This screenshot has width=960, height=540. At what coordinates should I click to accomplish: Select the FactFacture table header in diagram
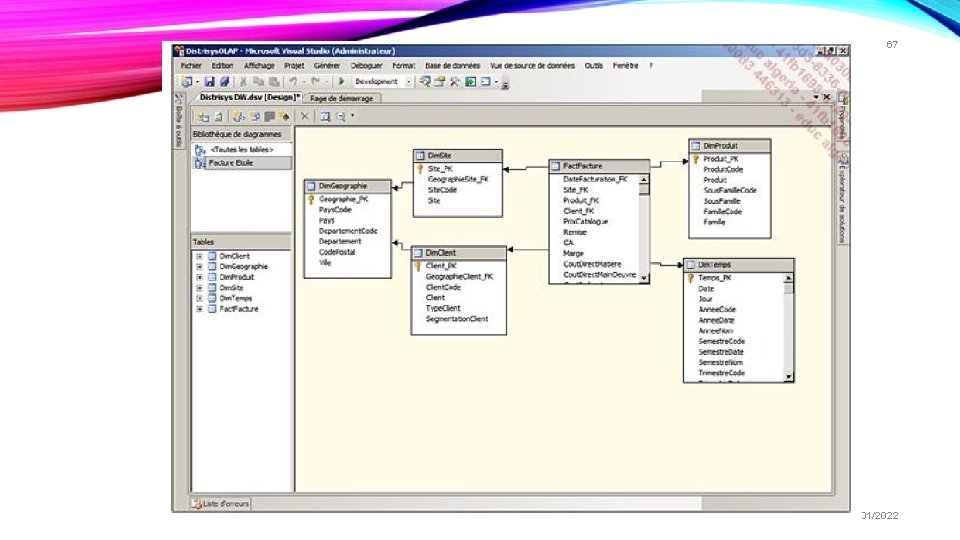click(599, 166)
